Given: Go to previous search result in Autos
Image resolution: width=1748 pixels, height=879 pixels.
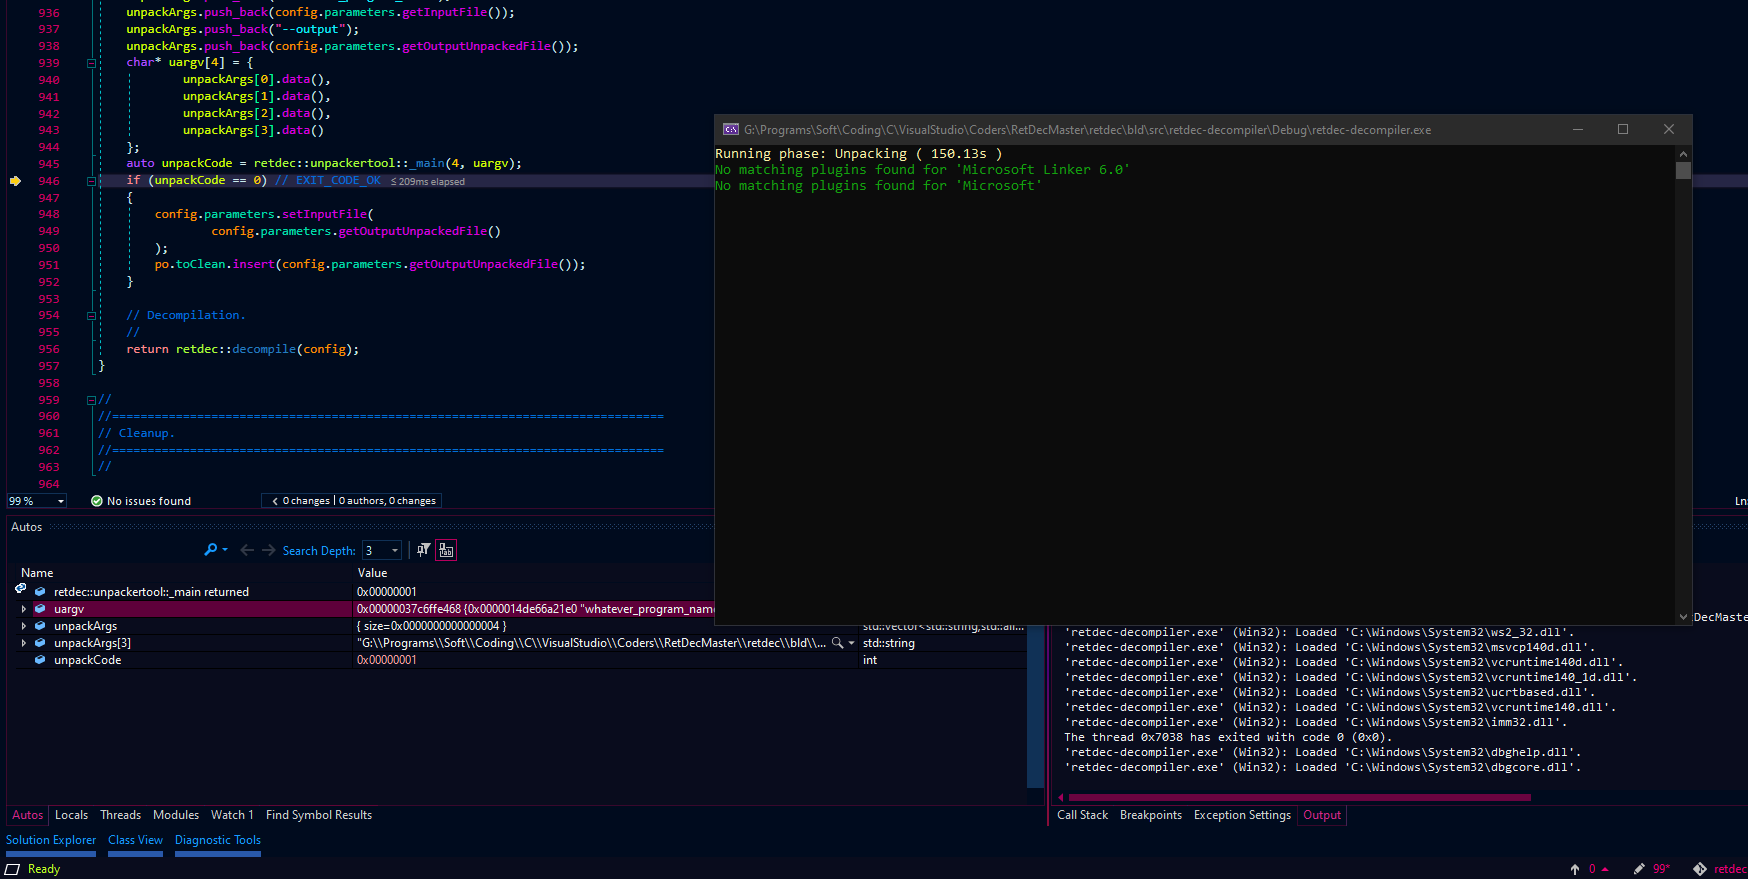Looking at the screenshot, I should click(x=247, y=550).
